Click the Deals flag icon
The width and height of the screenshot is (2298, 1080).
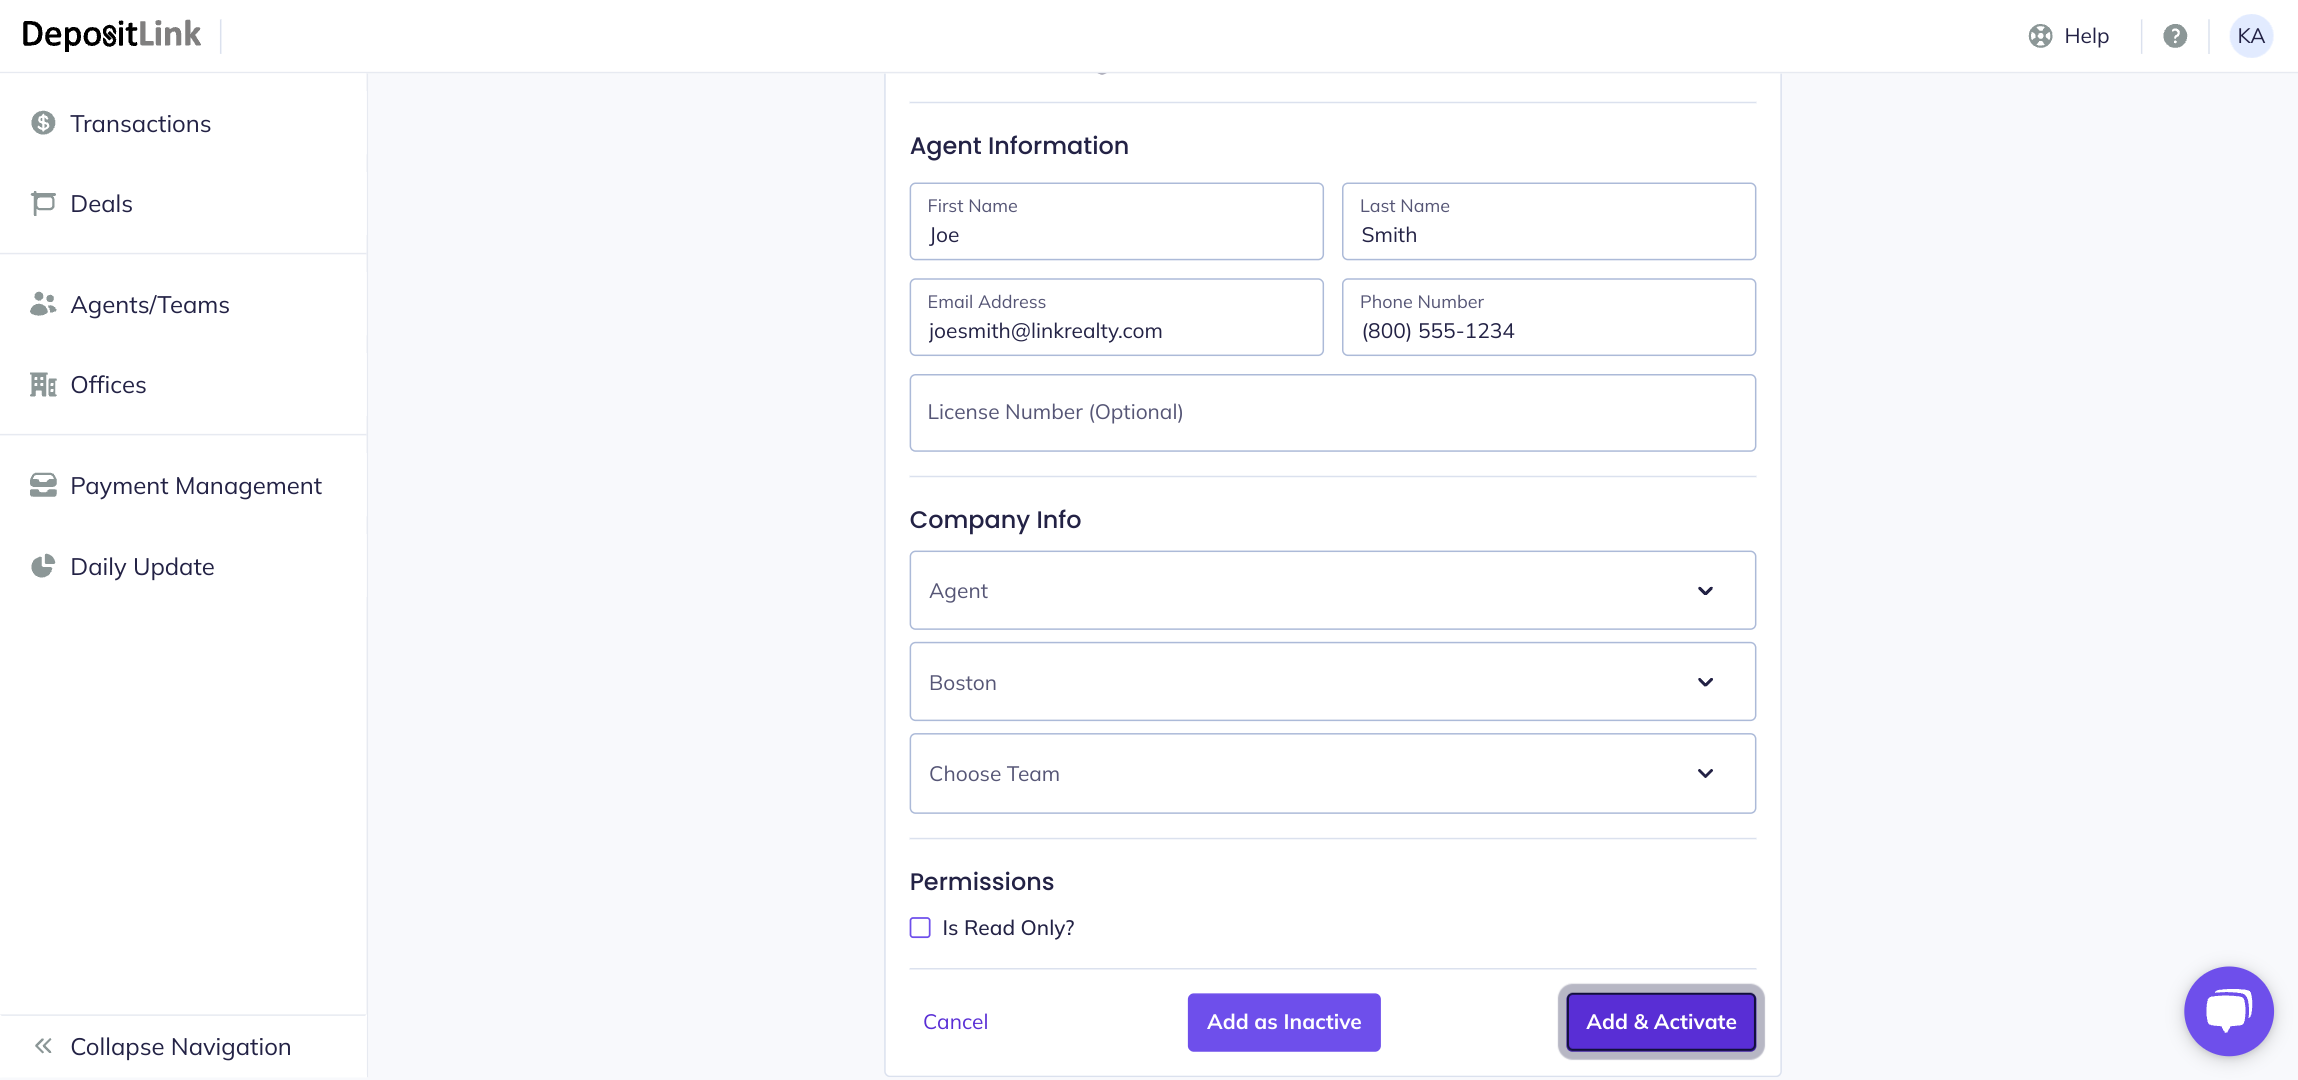tap(43, 204)
